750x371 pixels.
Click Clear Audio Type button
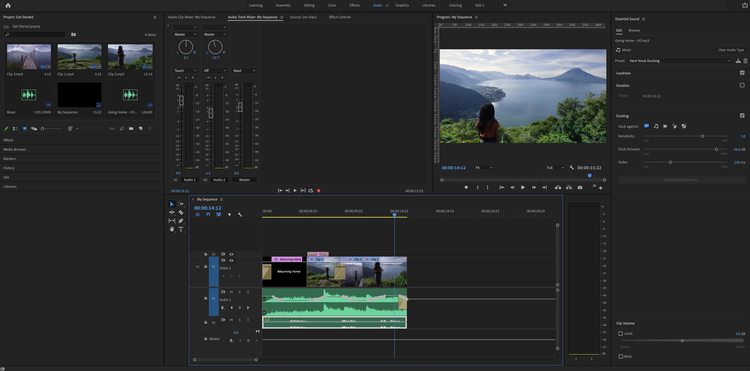pyautogui.click(x=731, y=50)
